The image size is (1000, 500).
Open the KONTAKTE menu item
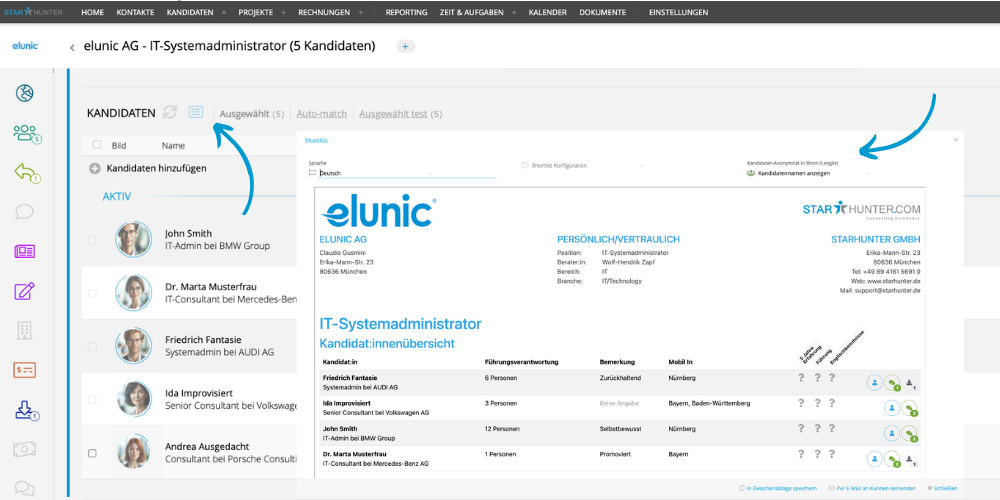[x=135, y=12]
